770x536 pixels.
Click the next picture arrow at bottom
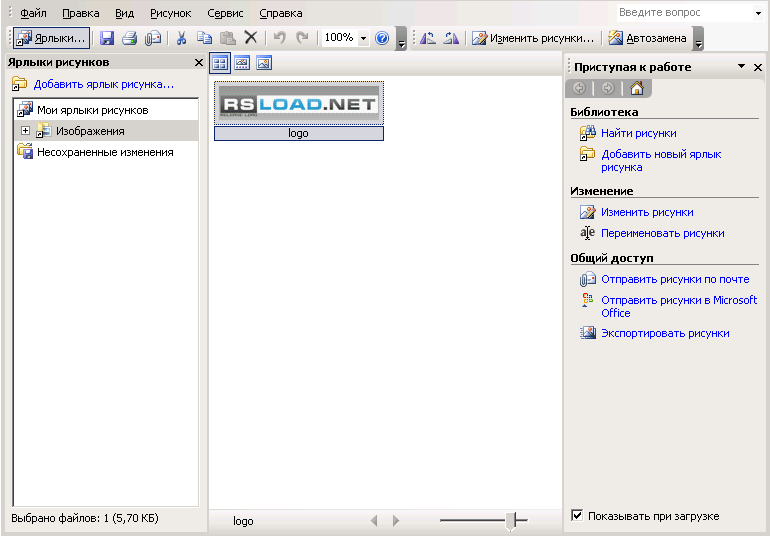point(396,520)
